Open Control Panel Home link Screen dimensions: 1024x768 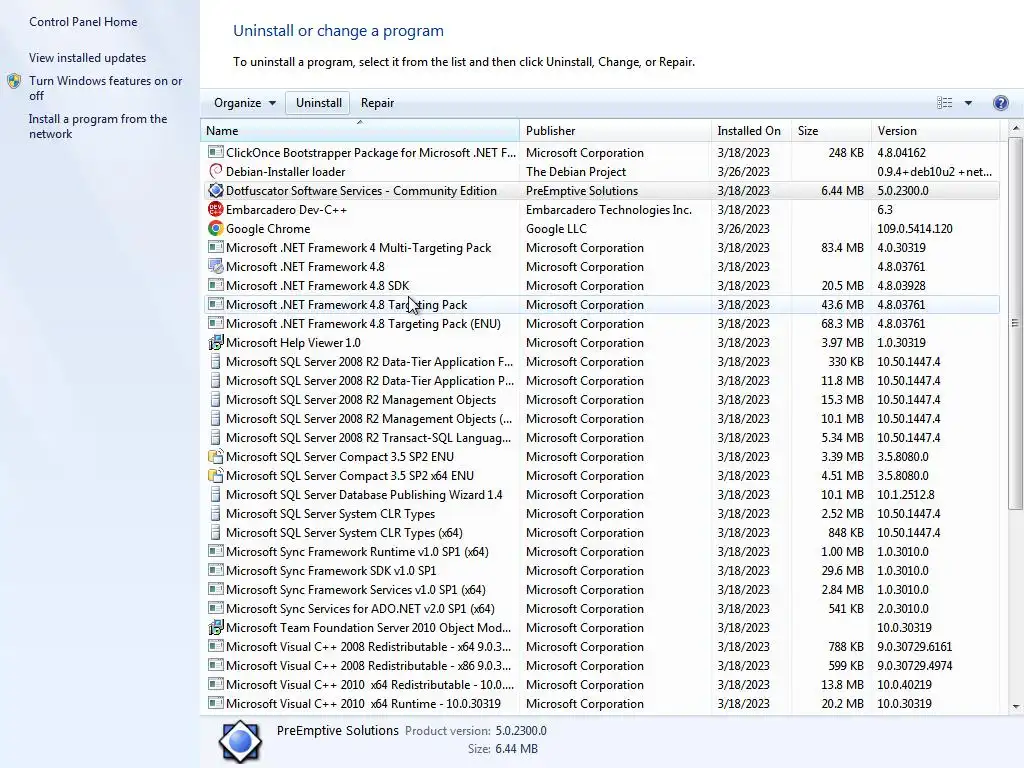click(x=83, y=22)
